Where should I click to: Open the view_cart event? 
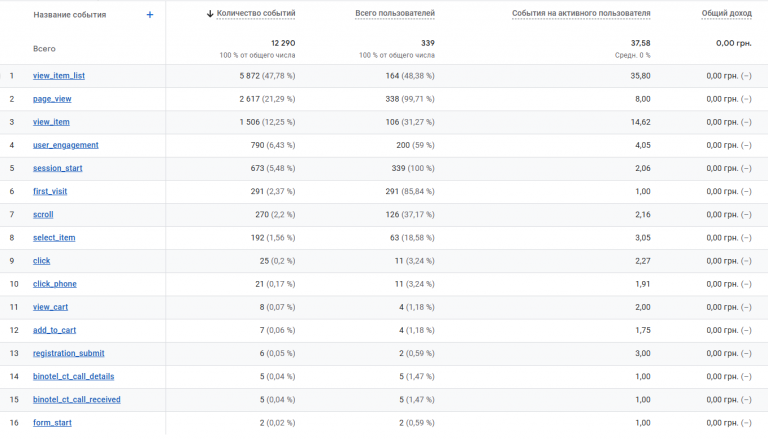(50, 307)
